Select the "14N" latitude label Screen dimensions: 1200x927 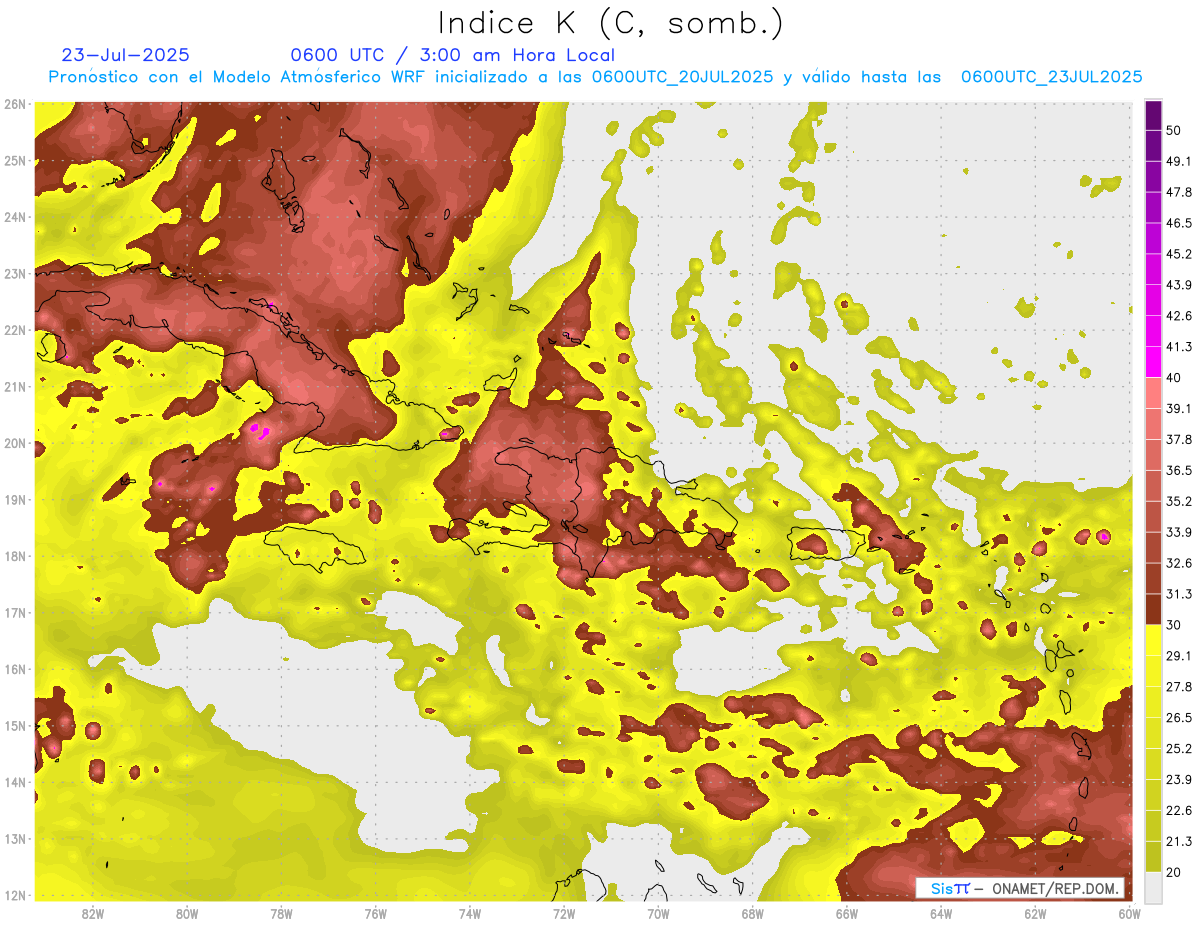pos(14,782)
